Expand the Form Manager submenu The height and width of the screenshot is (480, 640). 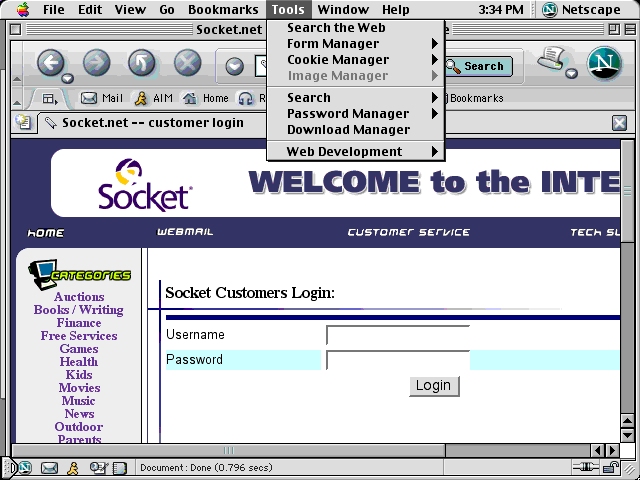pos(355,44)
